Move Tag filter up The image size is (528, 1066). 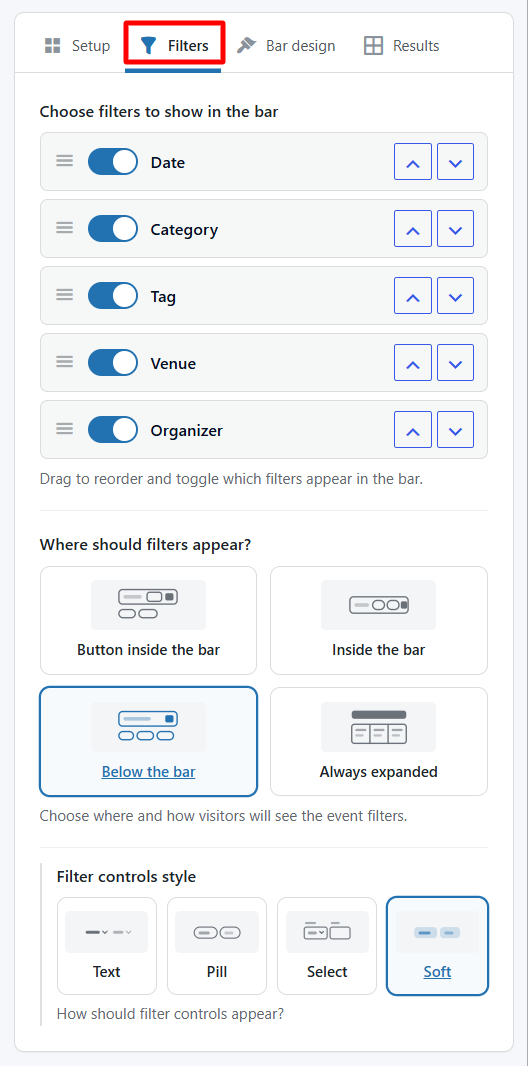(413, 296)
